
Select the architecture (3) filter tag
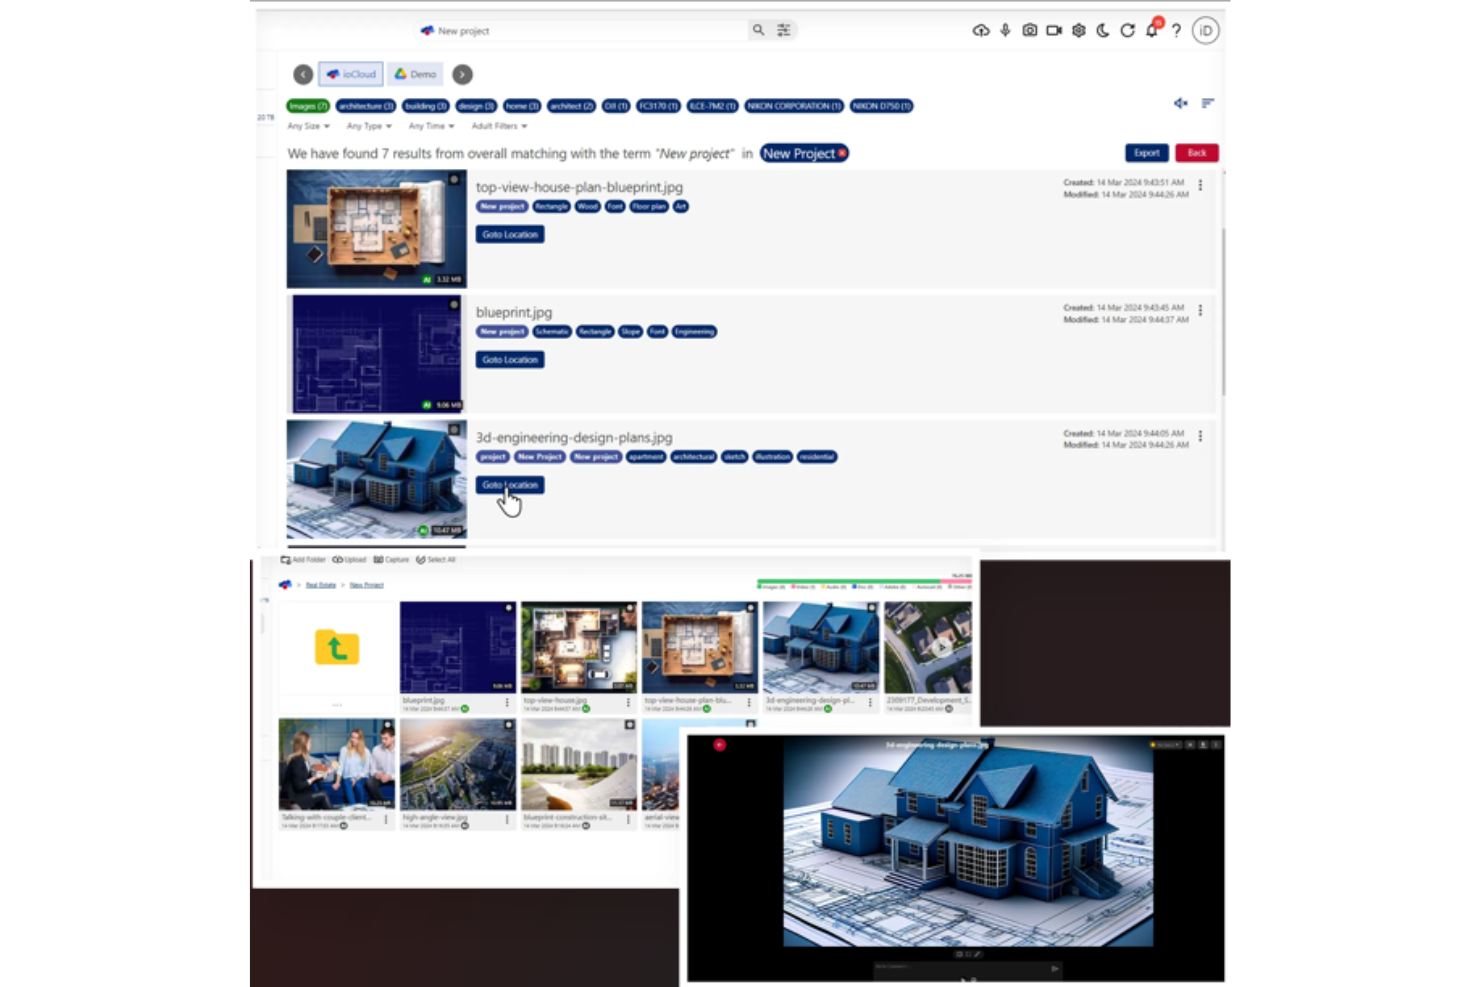pos(366,106)
